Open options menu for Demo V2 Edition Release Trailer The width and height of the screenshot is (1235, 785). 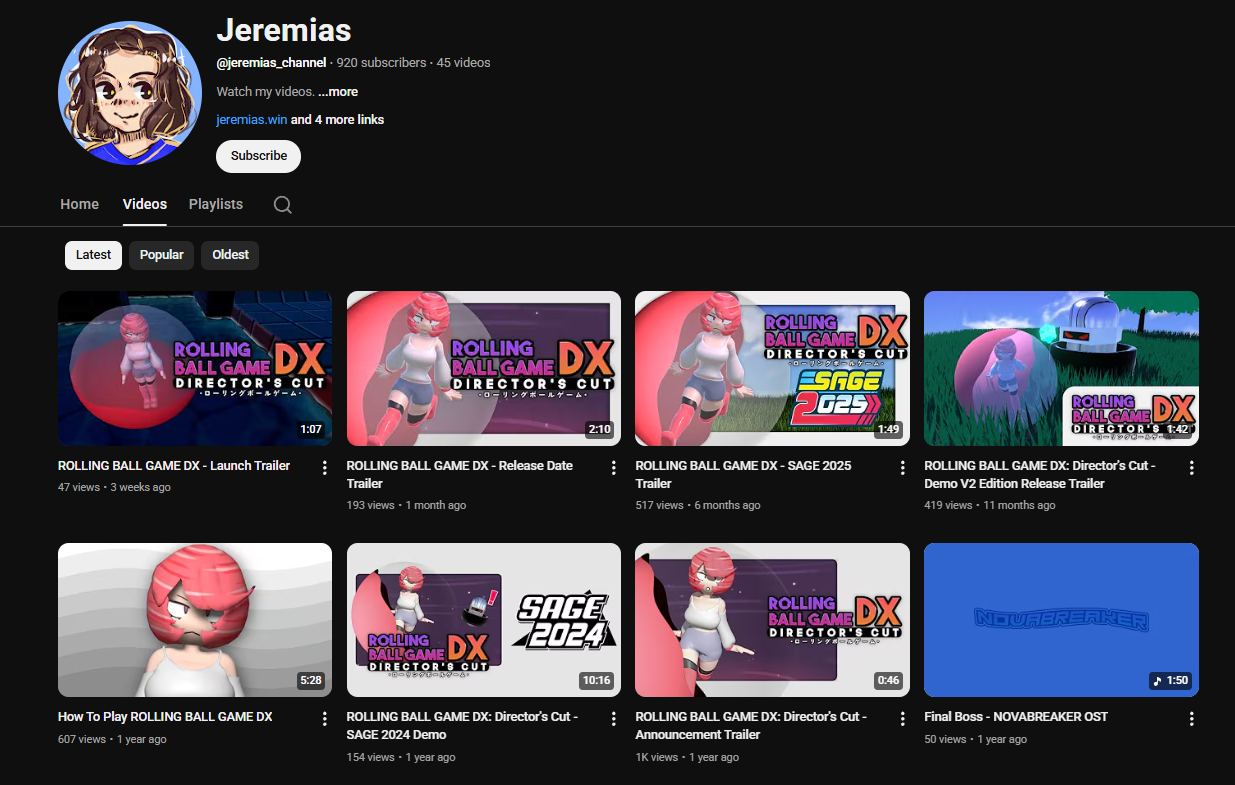(x=1191, y=467)
